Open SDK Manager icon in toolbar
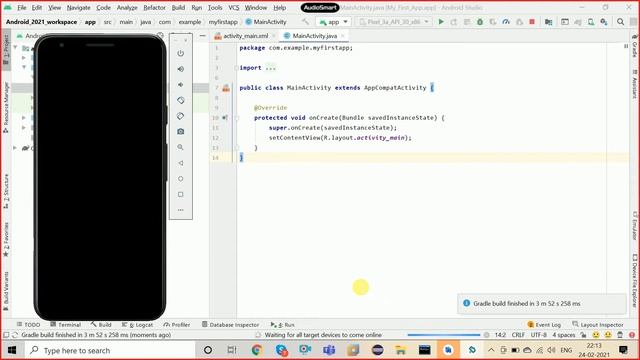Screen dimensions: 640x360 pyautogui.click(x=604, y=22)
